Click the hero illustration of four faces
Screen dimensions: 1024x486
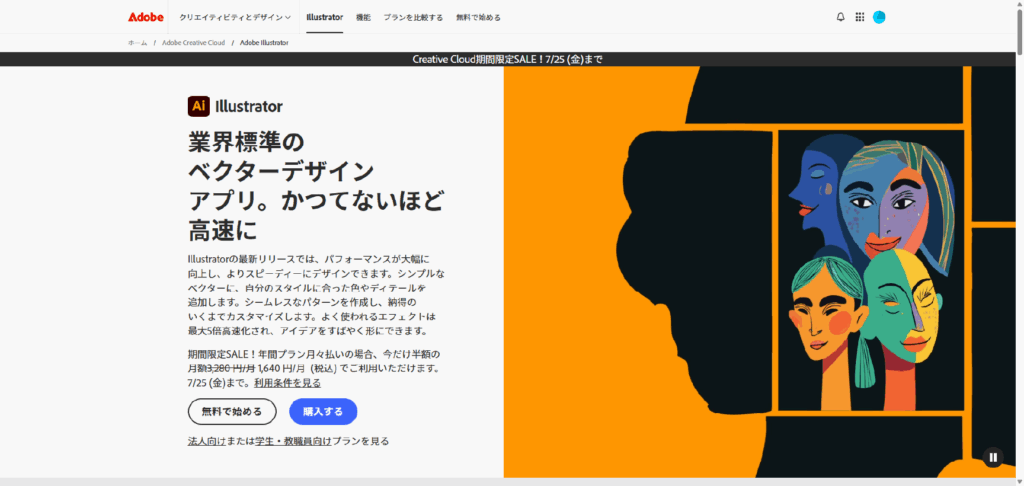click(x=869, y=270)
